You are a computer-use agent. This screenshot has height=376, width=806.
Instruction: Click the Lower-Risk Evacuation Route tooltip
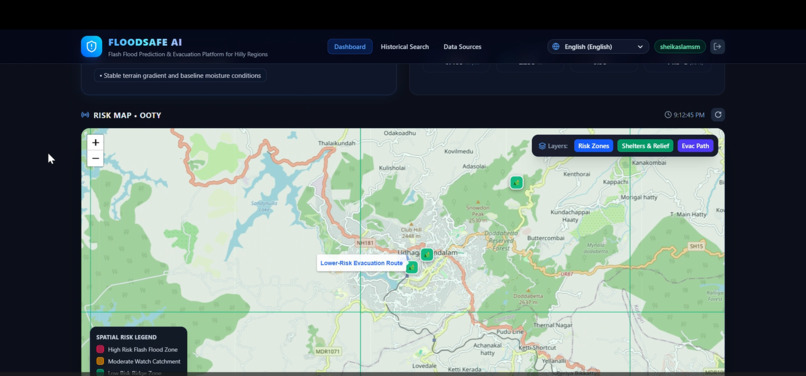pyautogui.click(x=361, y=263)
